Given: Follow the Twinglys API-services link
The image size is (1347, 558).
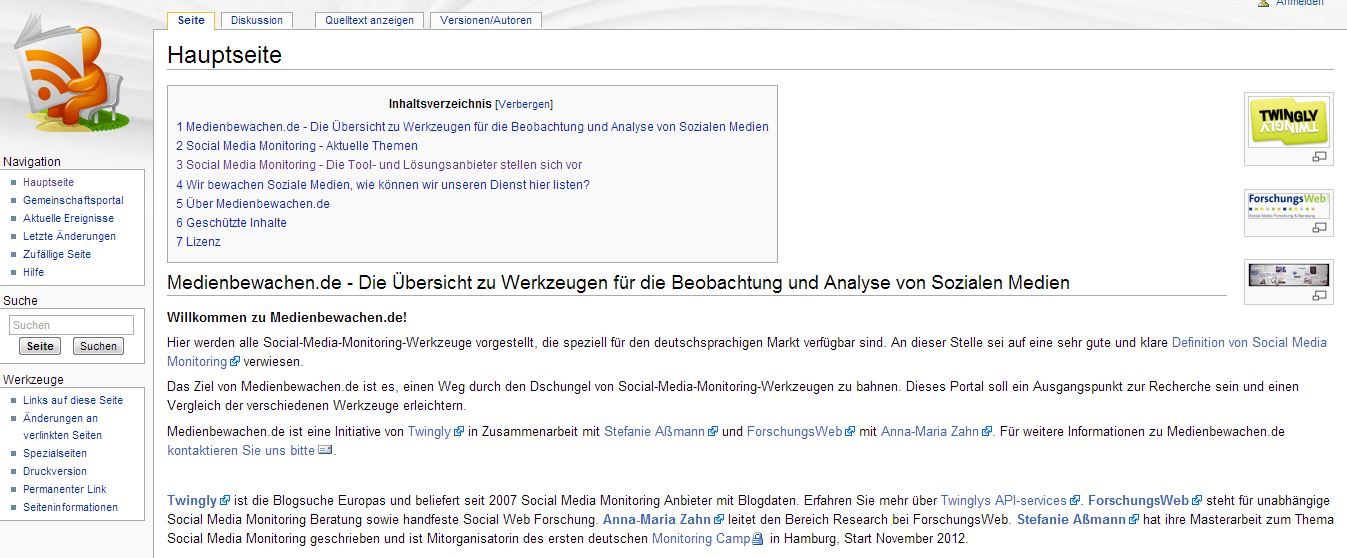Looking at the screenshot, I should 1011,500.
